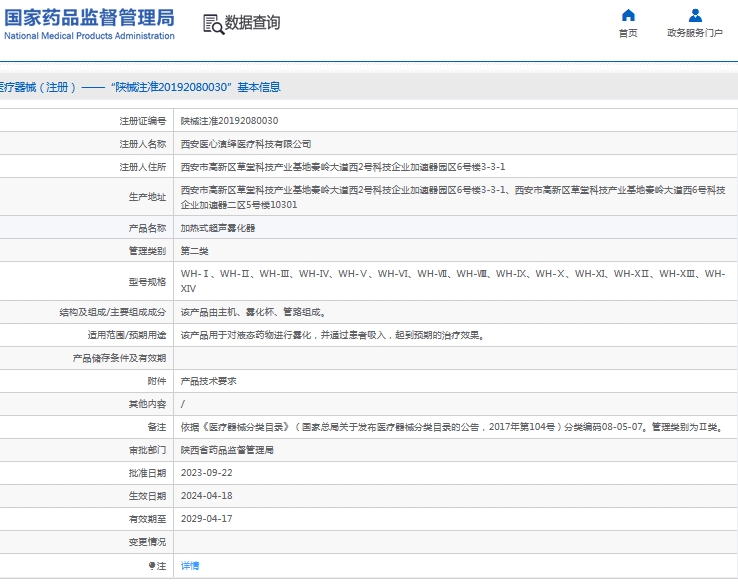Select management class value 第二类

point(194,251)
